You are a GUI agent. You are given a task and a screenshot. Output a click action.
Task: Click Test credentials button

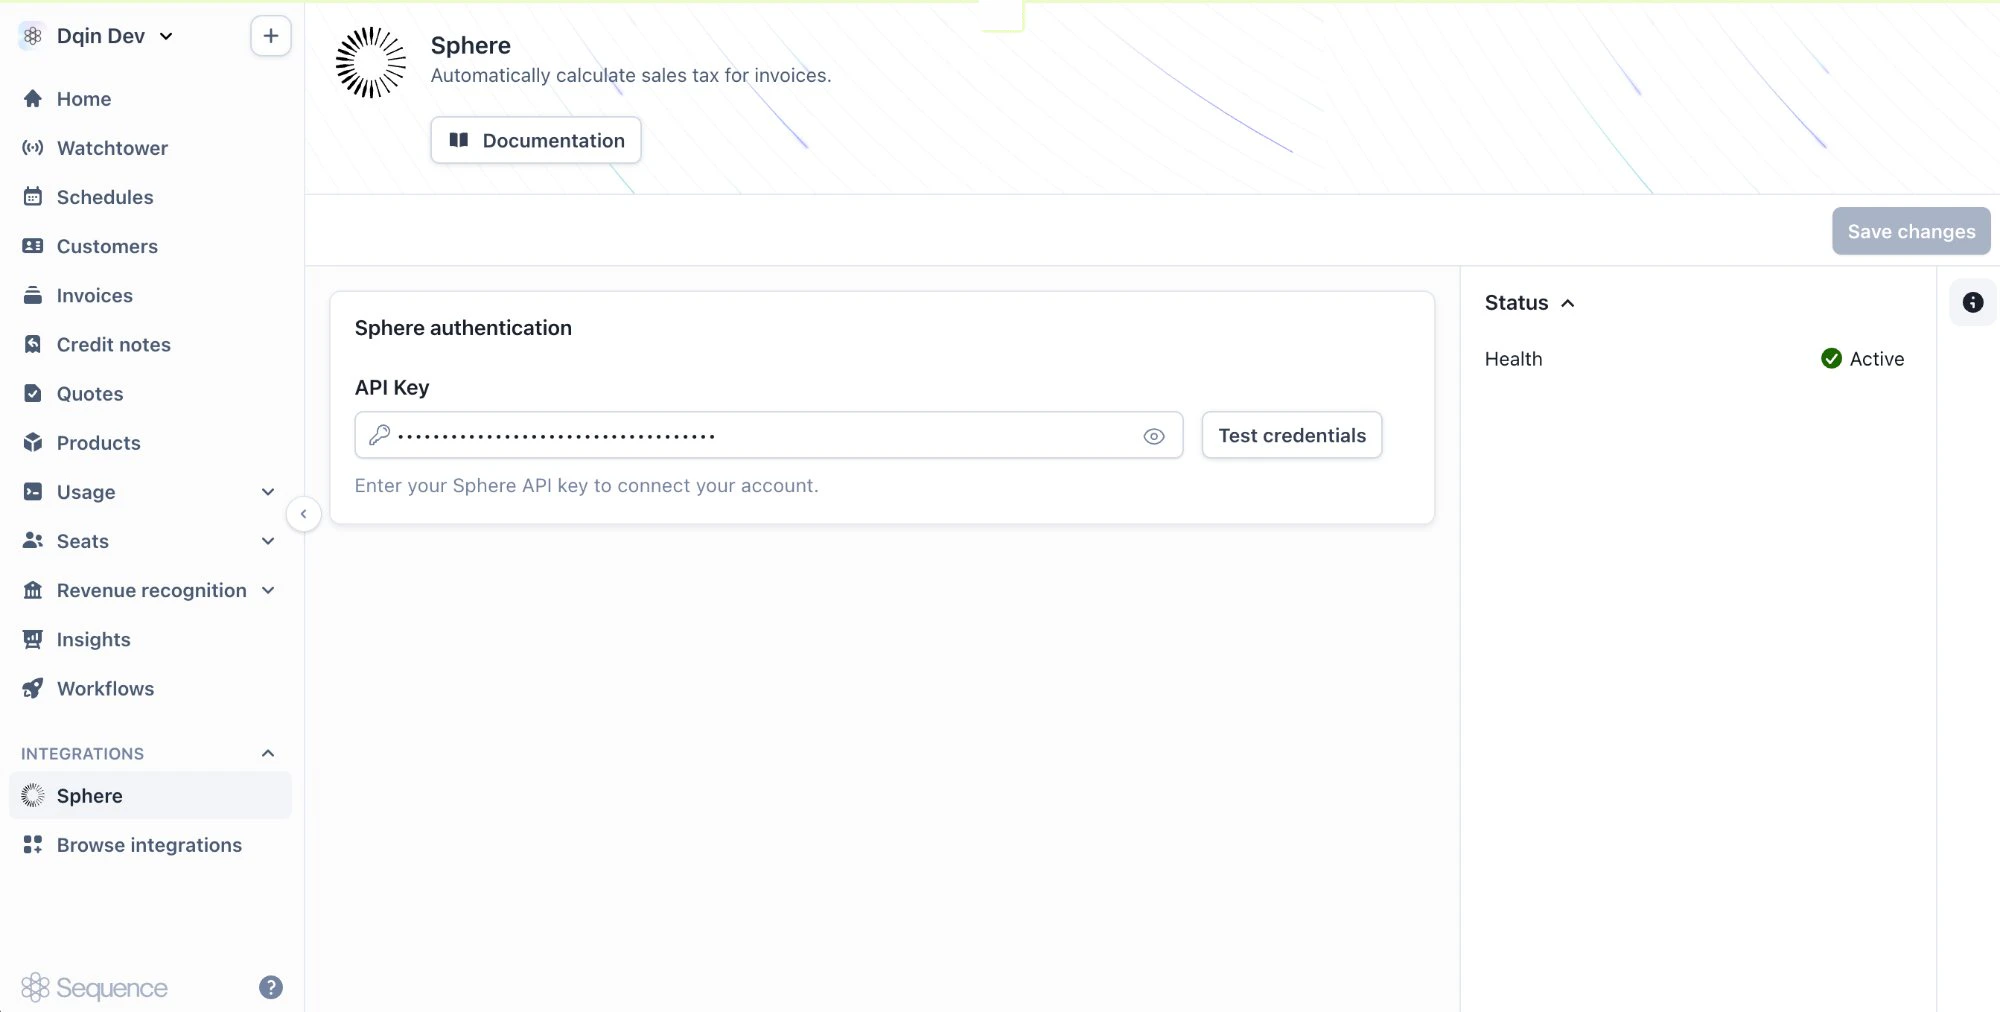click(x=1292, y=435)
